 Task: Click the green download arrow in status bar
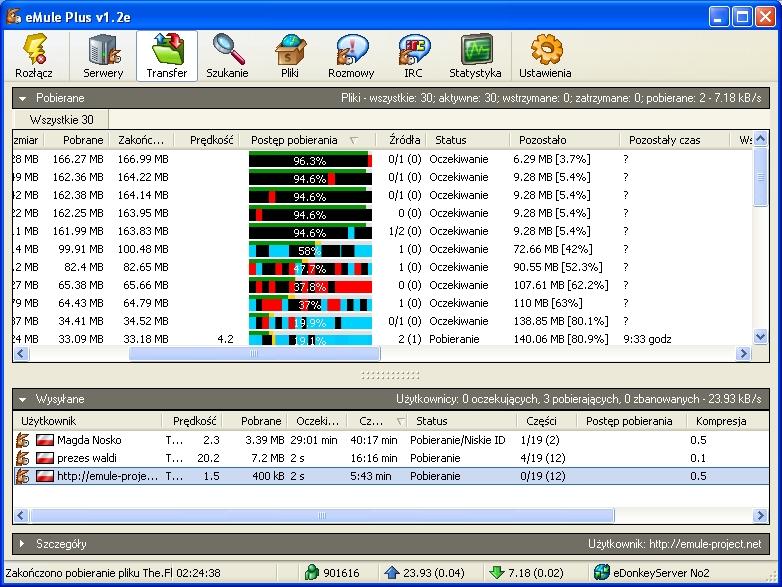click(x=497, y=573)
